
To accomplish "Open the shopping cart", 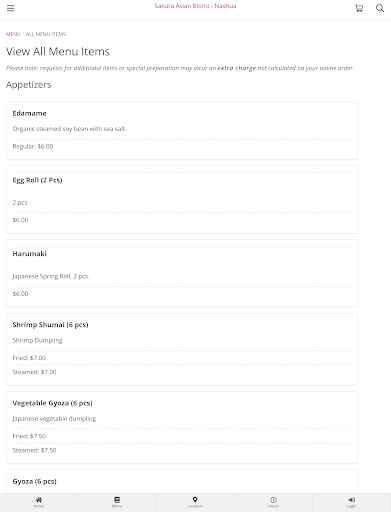I will tap(359, 8).
